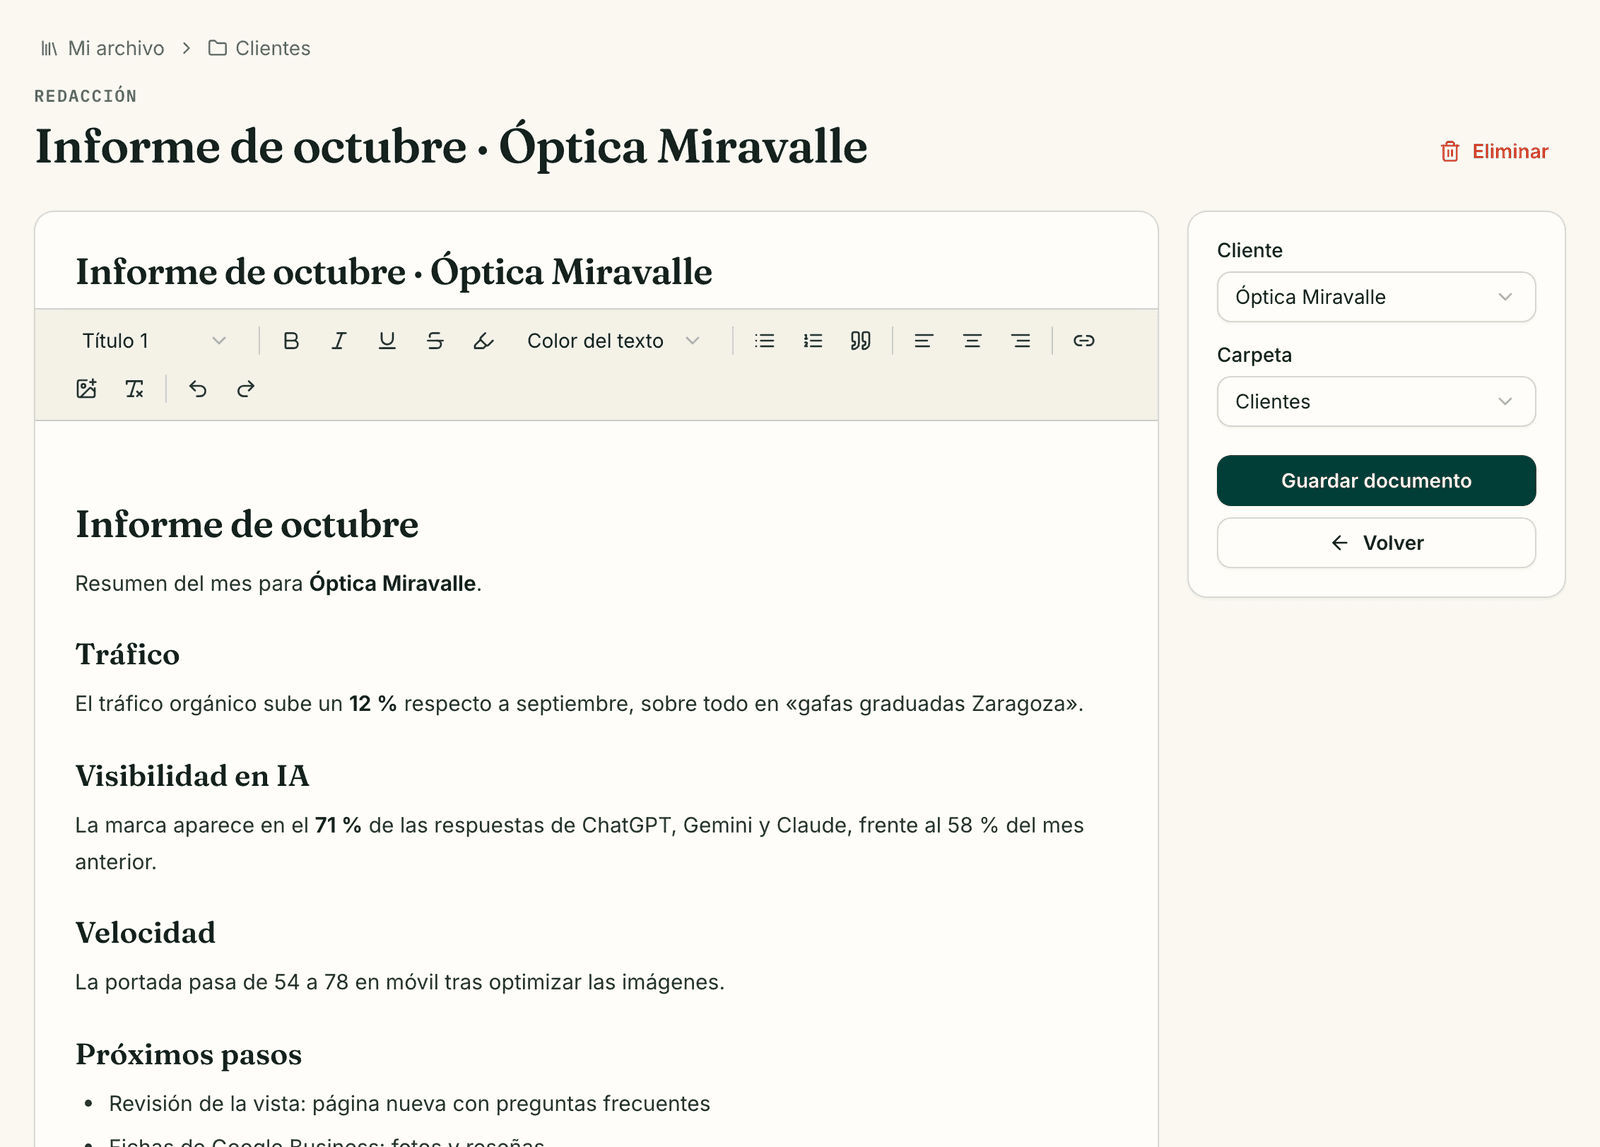Viewport: 1600px width, 1147px height.
Task: Click the sentence about 54 a 78 en móvil
Action: (x=400, y=983)
